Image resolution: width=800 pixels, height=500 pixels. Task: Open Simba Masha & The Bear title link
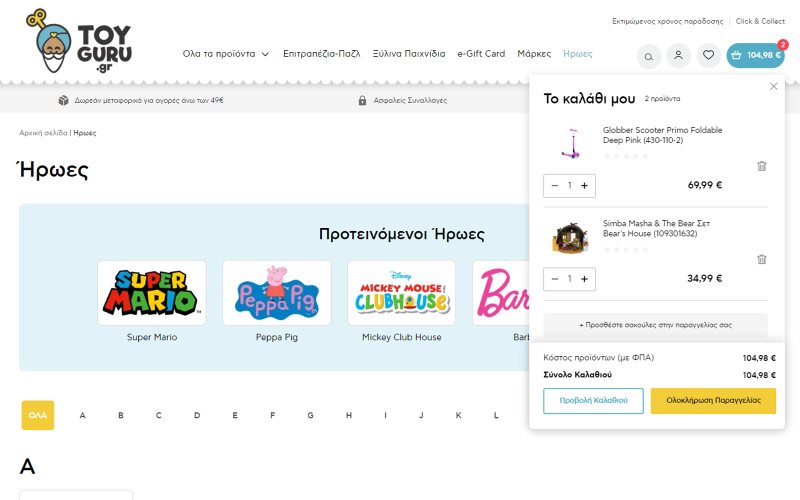point(656,229)
